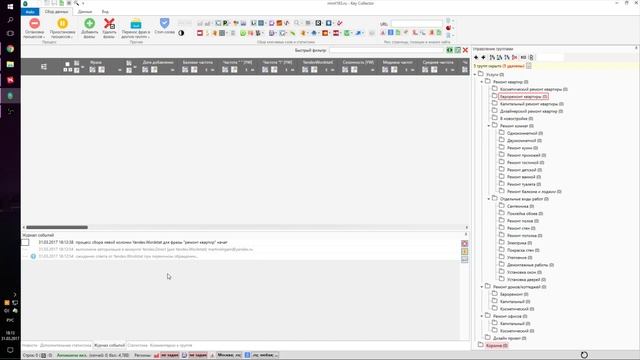
Task: Select the Косметический ремонт квартиры group
Action: pyautogui.click(x=533, y=89)
